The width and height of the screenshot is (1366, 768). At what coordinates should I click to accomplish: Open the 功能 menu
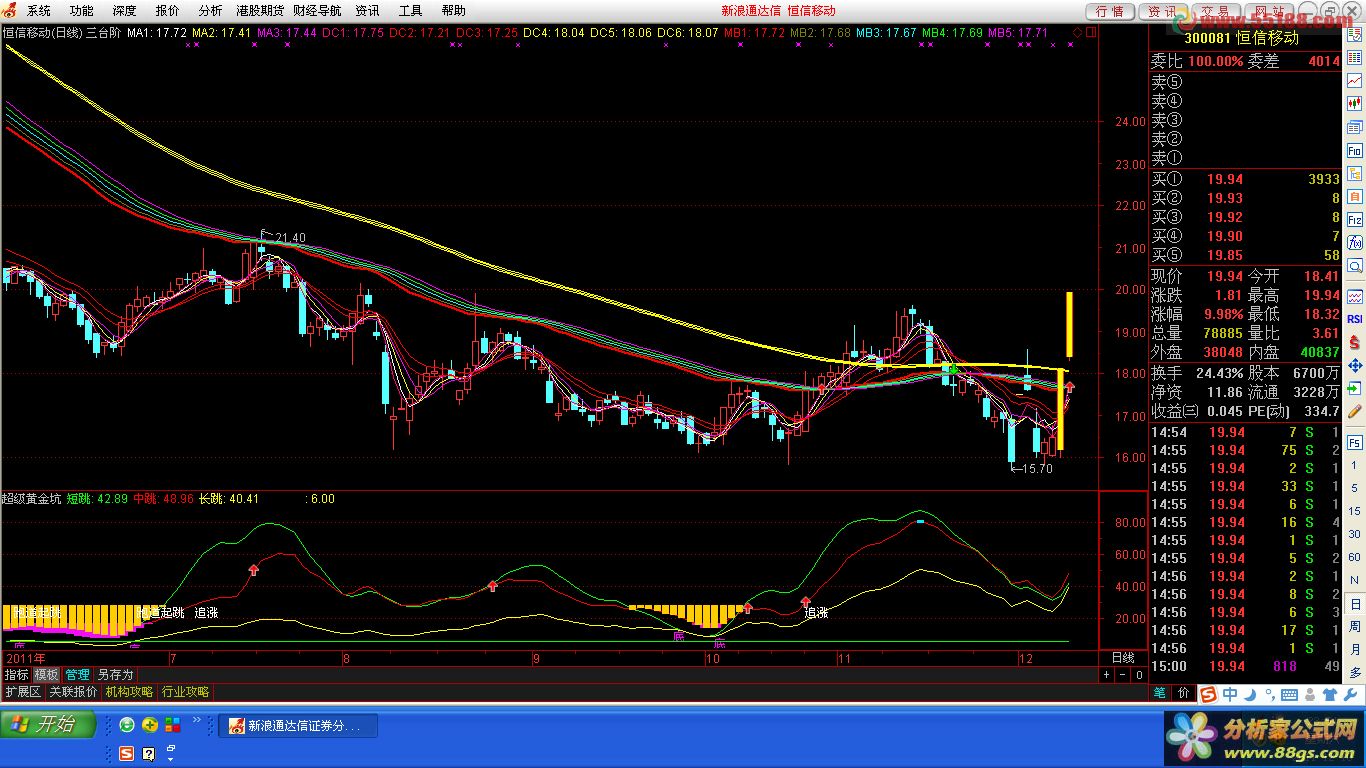(81, 11)
